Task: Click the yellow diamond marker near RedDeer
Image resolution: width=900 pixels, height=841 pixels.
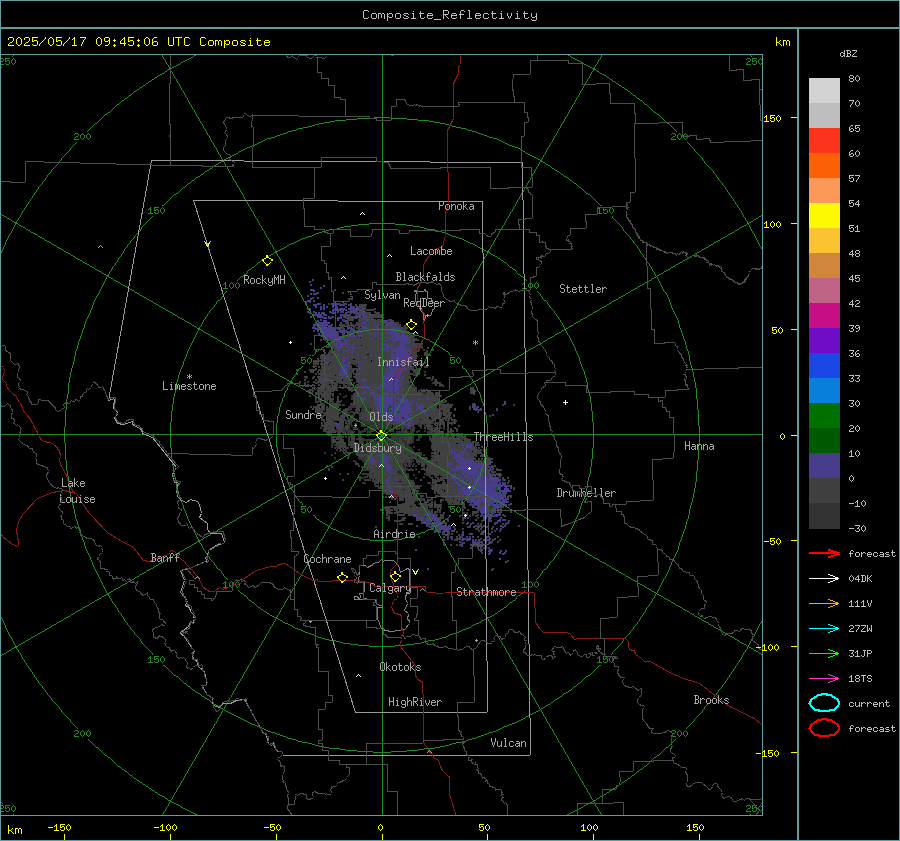Action: [412, 325]
